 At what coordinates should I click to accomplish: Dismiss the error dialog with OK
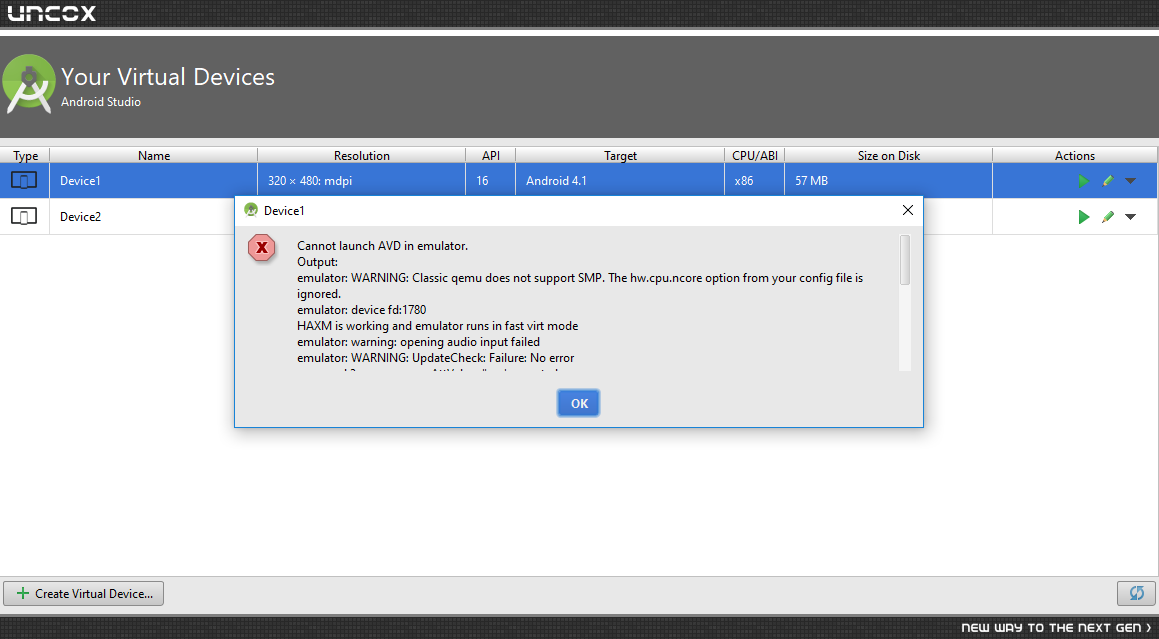pos(579,403)
